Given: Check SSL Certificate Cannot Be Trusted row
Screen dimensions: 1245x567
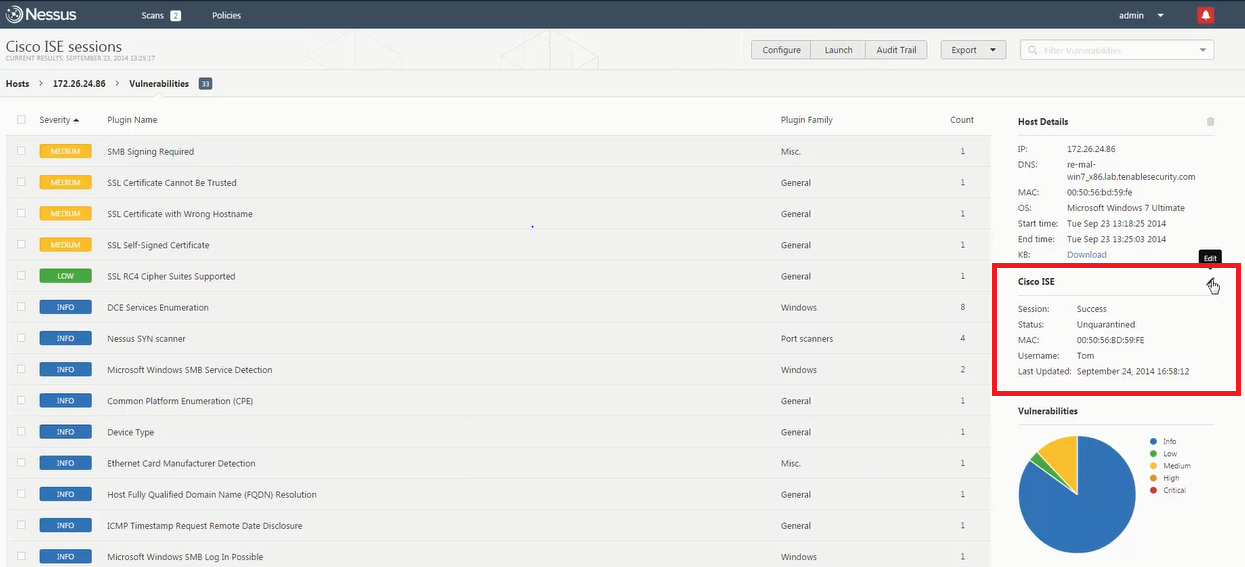Looking at the screenshot, I should click(21, 182).
